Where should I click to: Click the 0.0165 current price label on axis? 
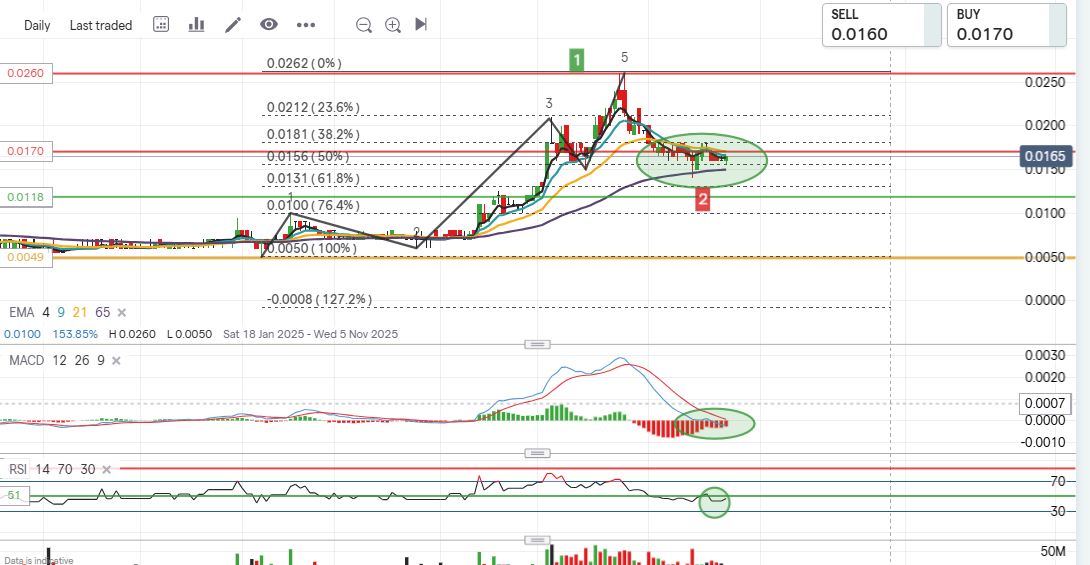coord(1046,156)
